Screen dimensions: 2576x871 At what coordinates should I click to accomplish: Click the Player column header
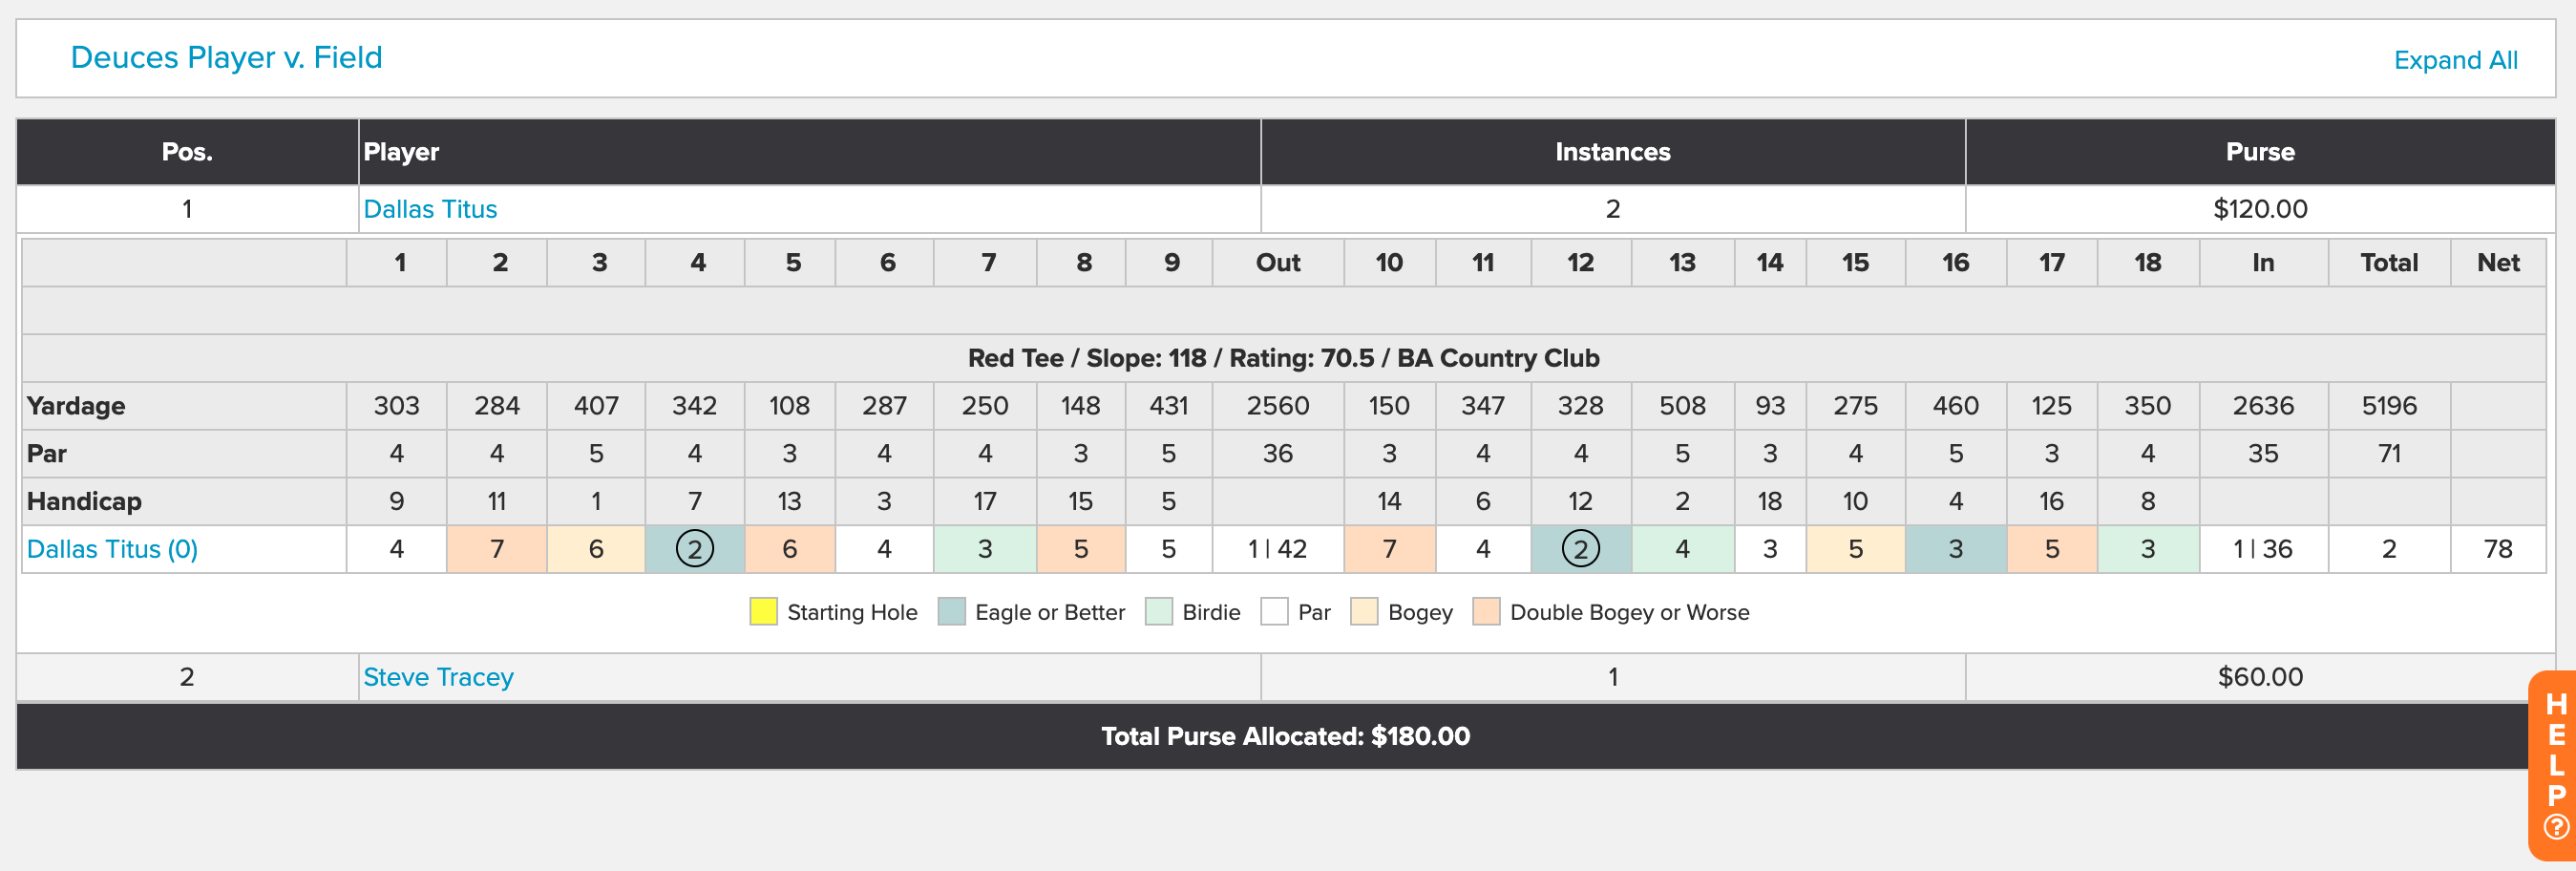coord(809,152)
